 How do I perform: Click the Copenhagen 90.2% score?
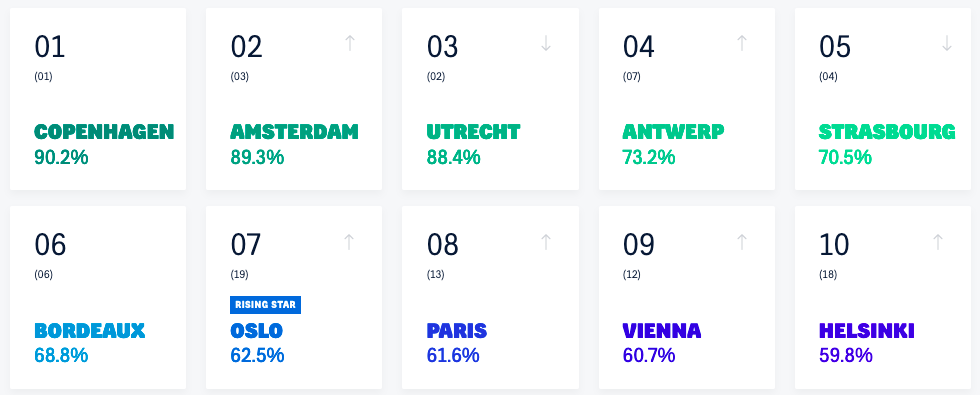coord(61,158)
